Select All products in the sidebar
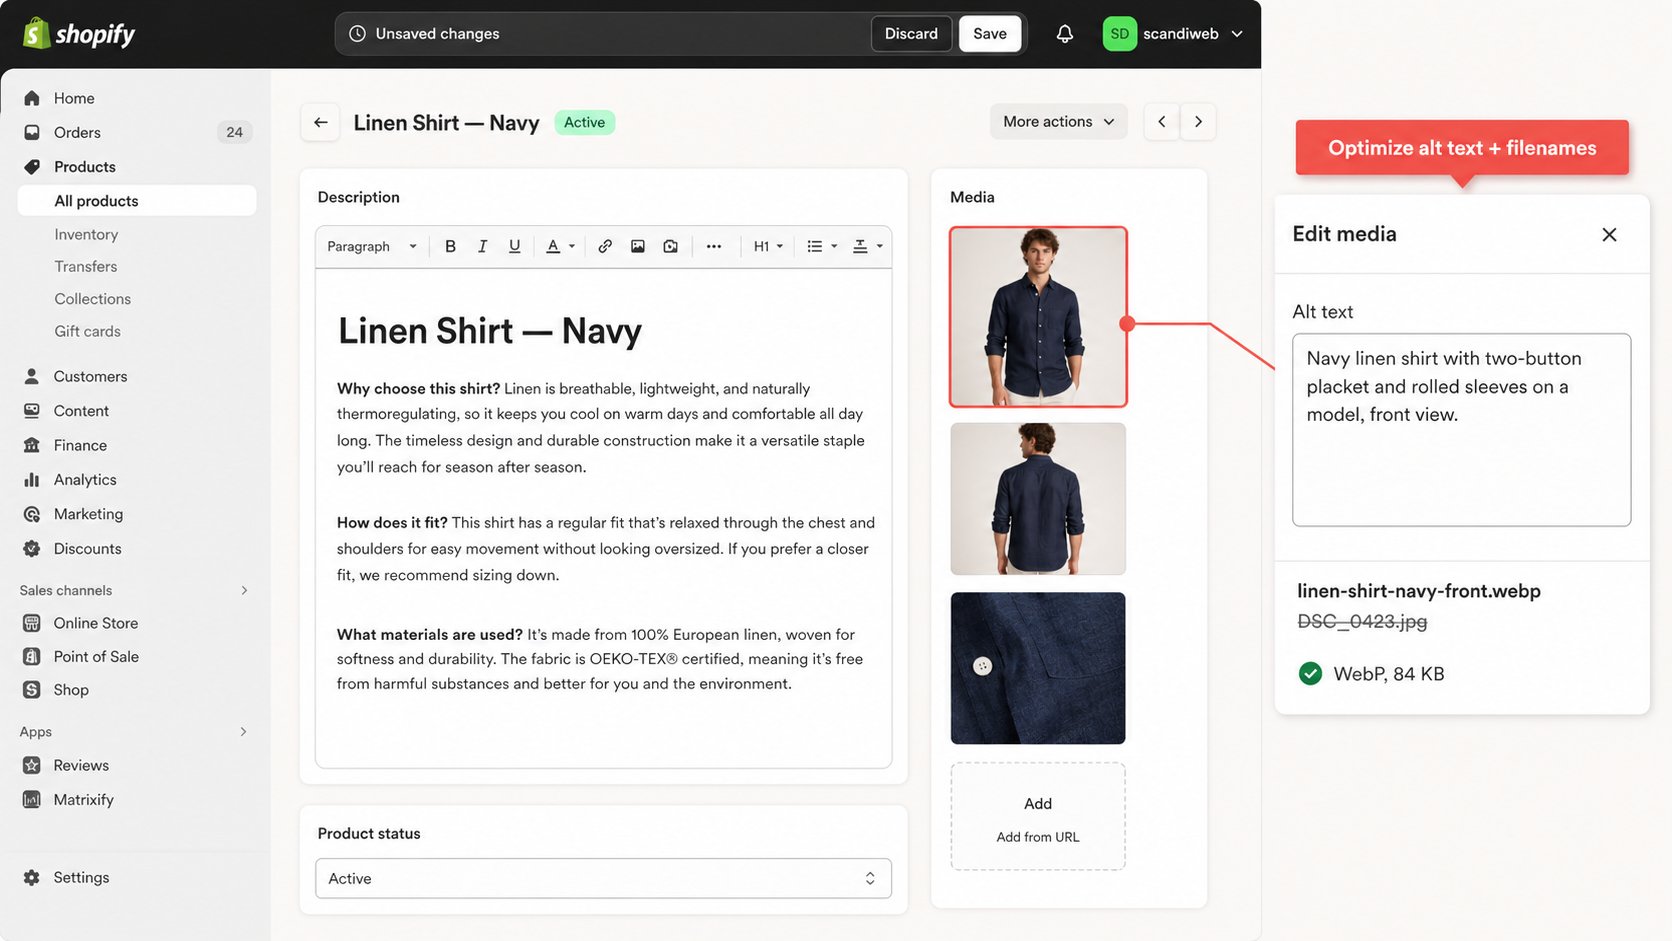The width and height of the screenshot is (1672, 941). click(x=95, y=200)
